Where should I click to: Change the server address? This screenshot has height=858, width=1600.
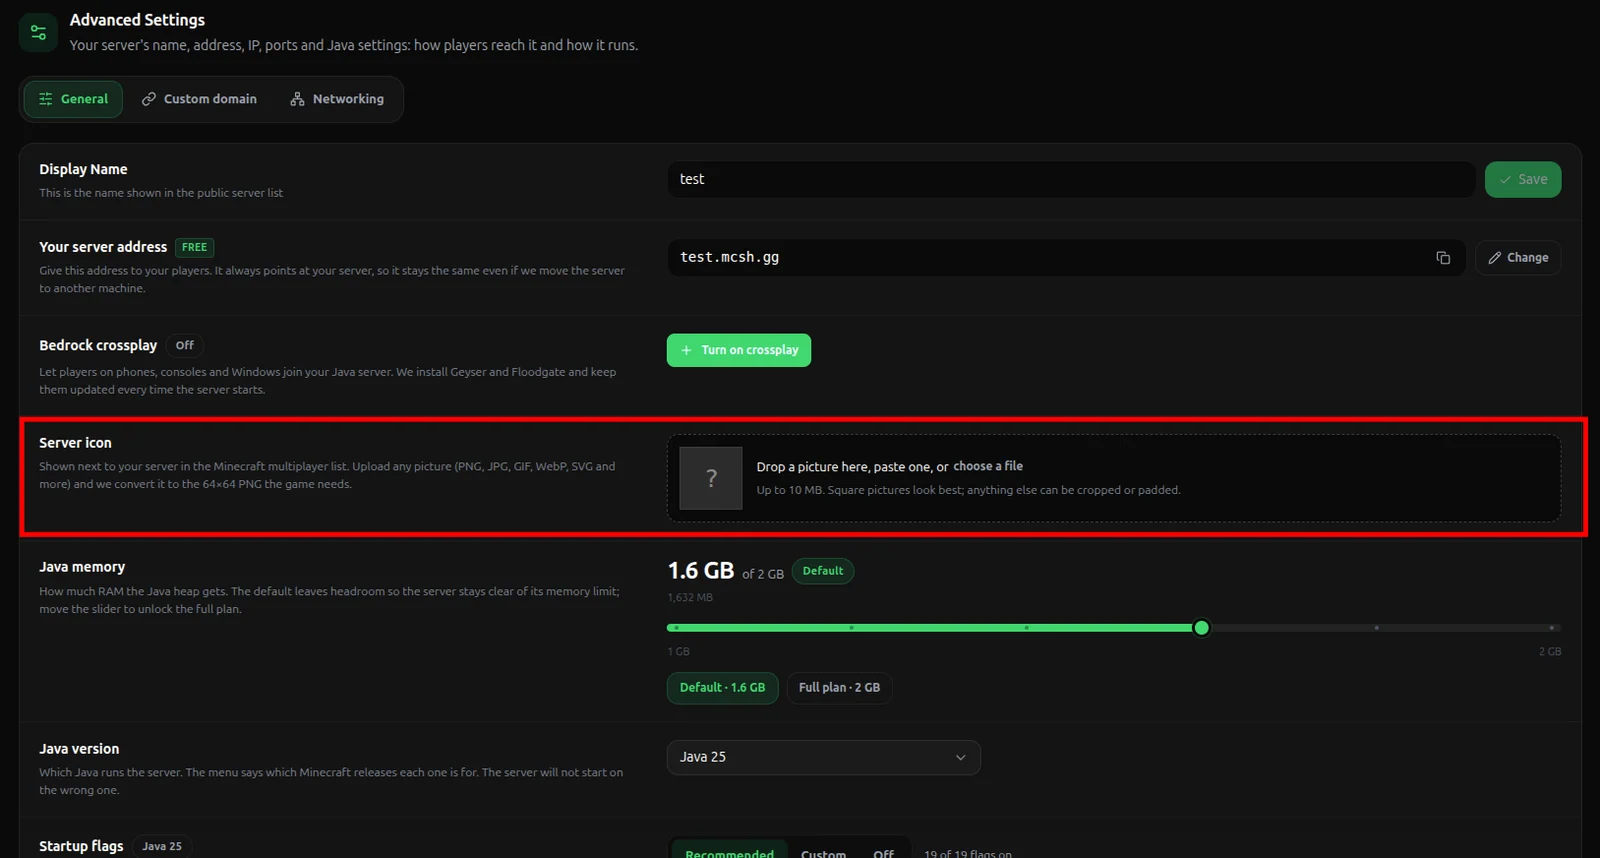click(1518, 258)
